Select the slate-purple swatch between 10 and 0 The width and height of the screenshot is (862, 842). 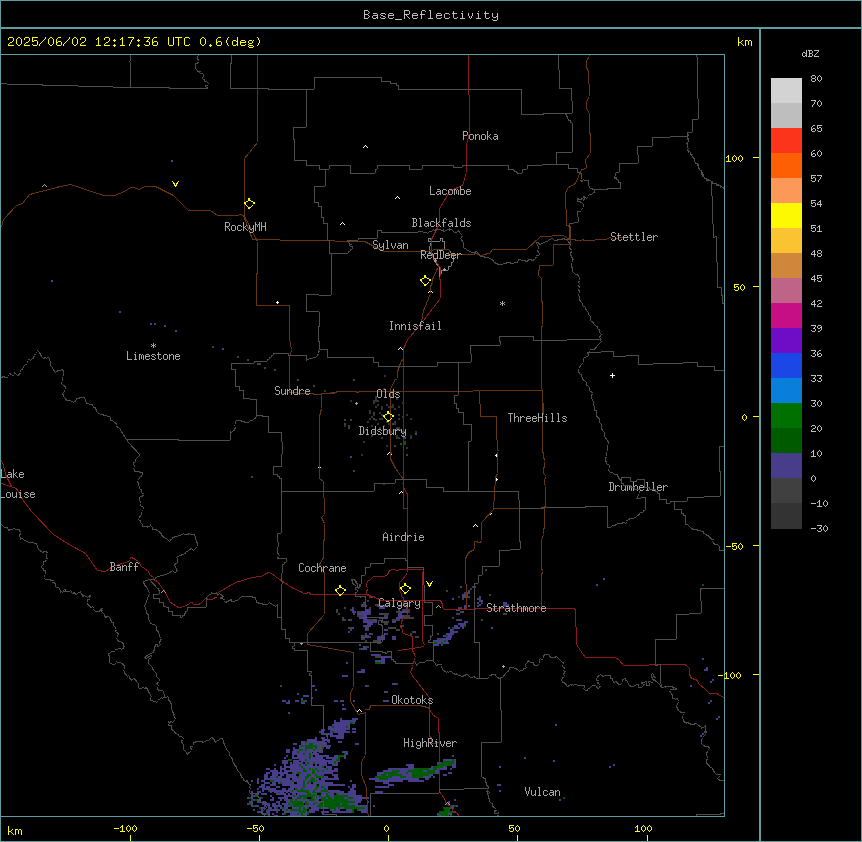point(786,466)
